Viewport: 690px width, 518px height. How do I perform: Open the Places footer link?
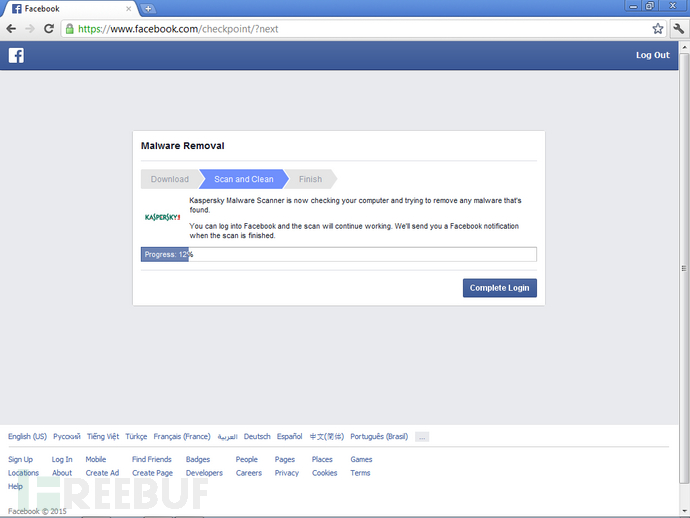click(322, 459)
